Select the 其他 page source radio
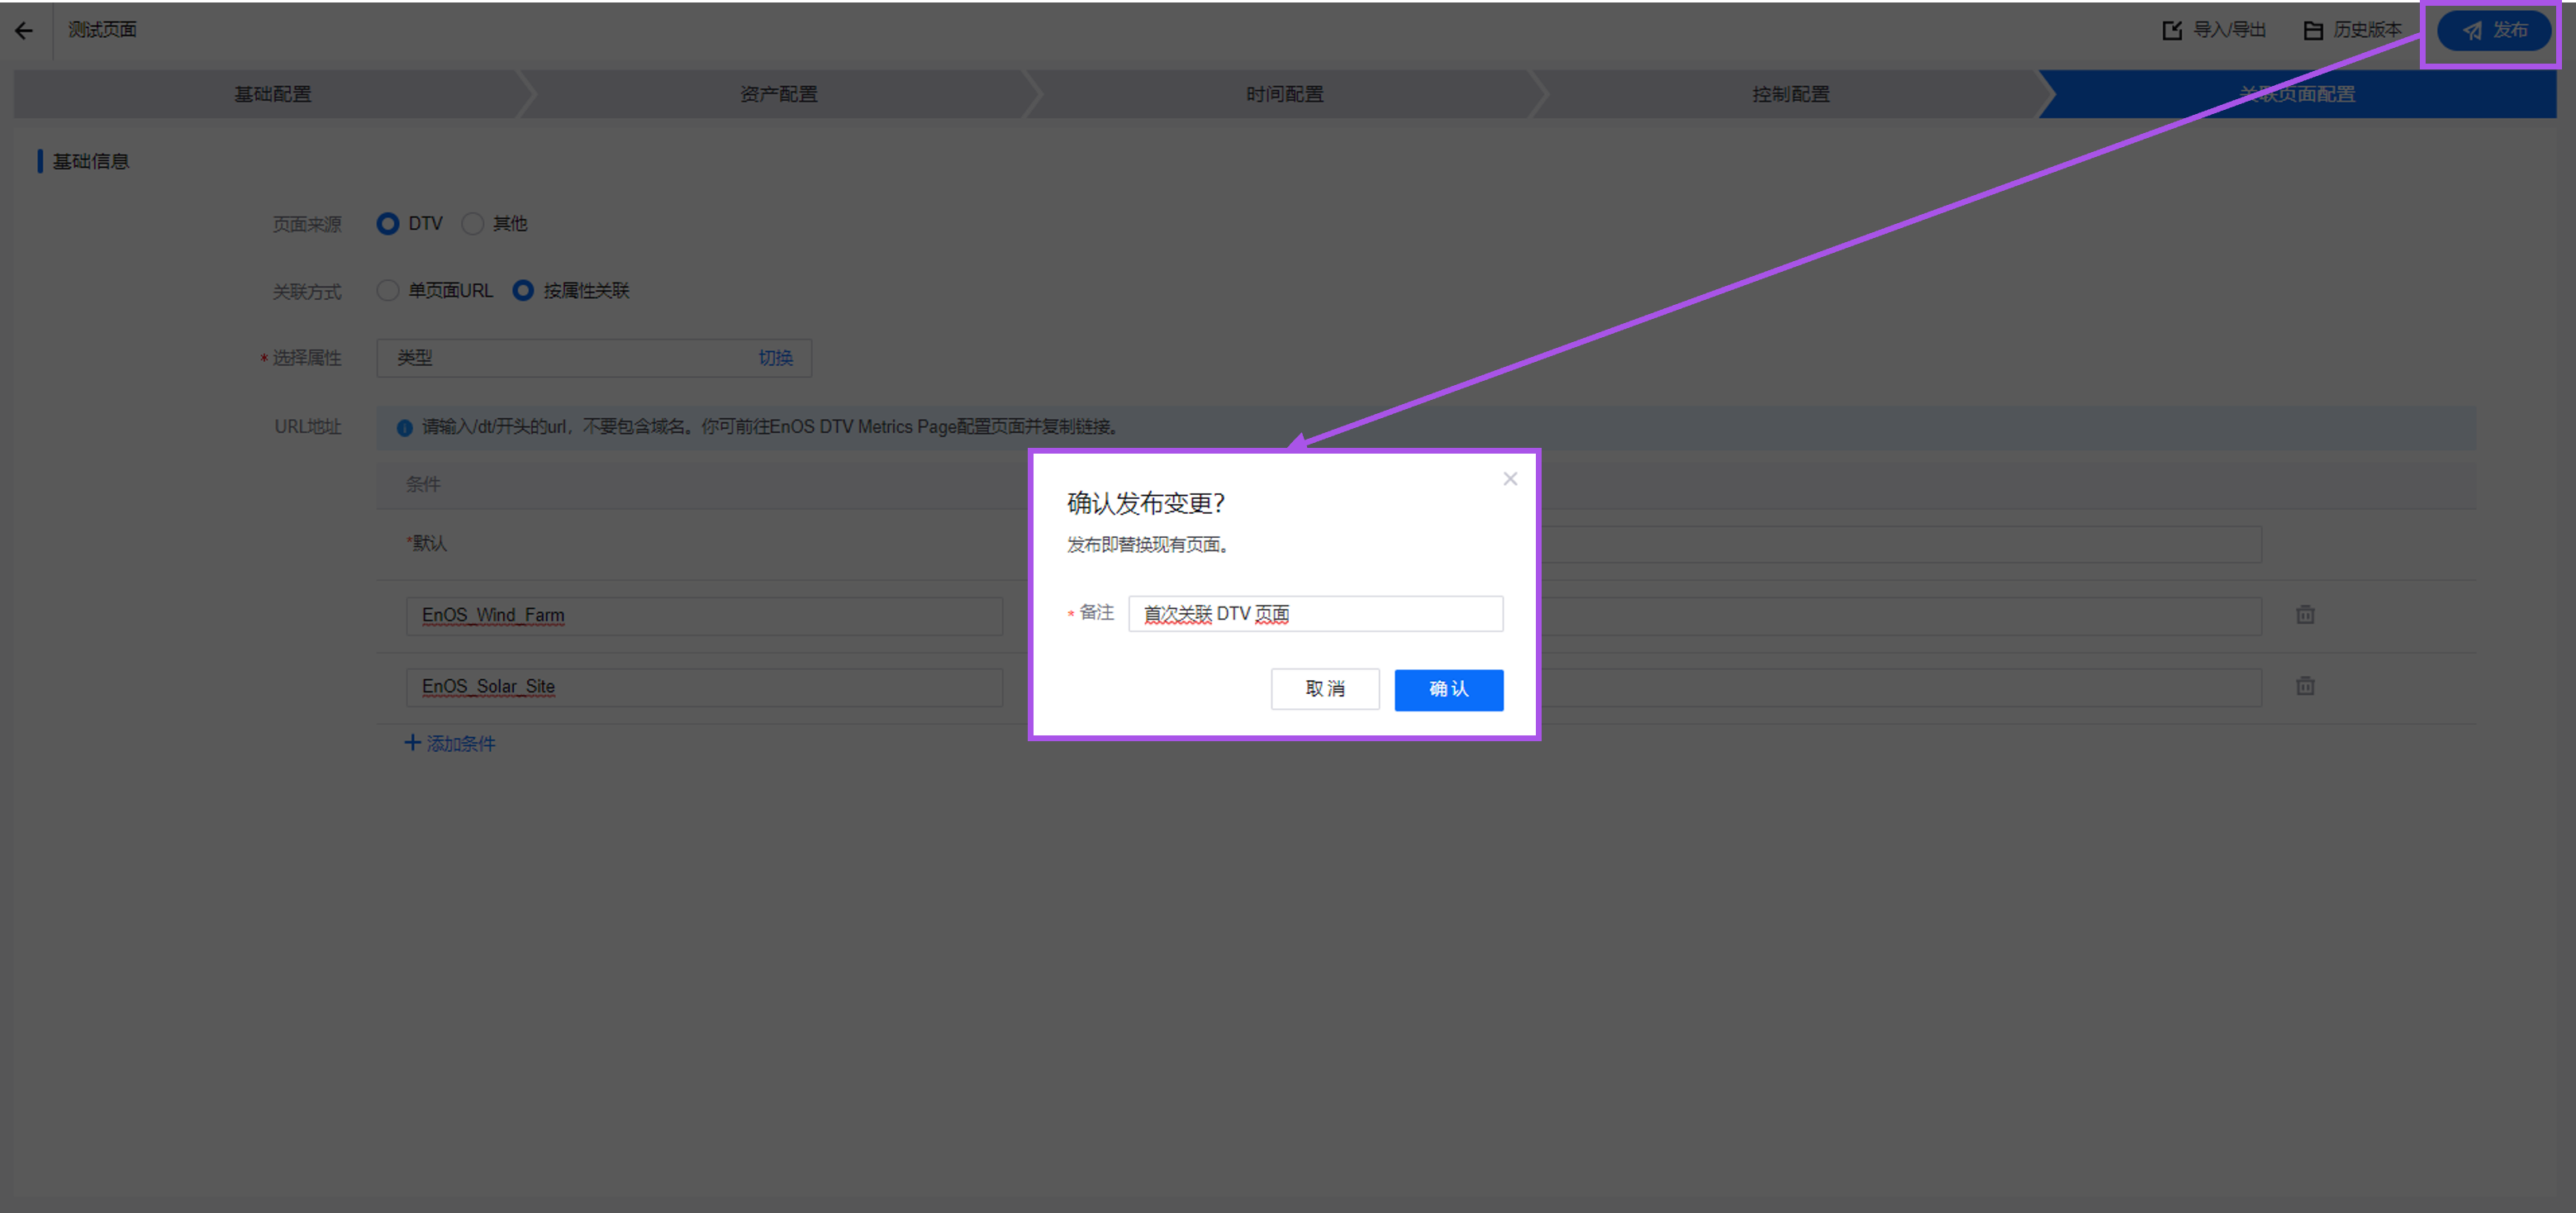Image resolution: width=2576 pixels, height=1213 pixels. (472, 223)
